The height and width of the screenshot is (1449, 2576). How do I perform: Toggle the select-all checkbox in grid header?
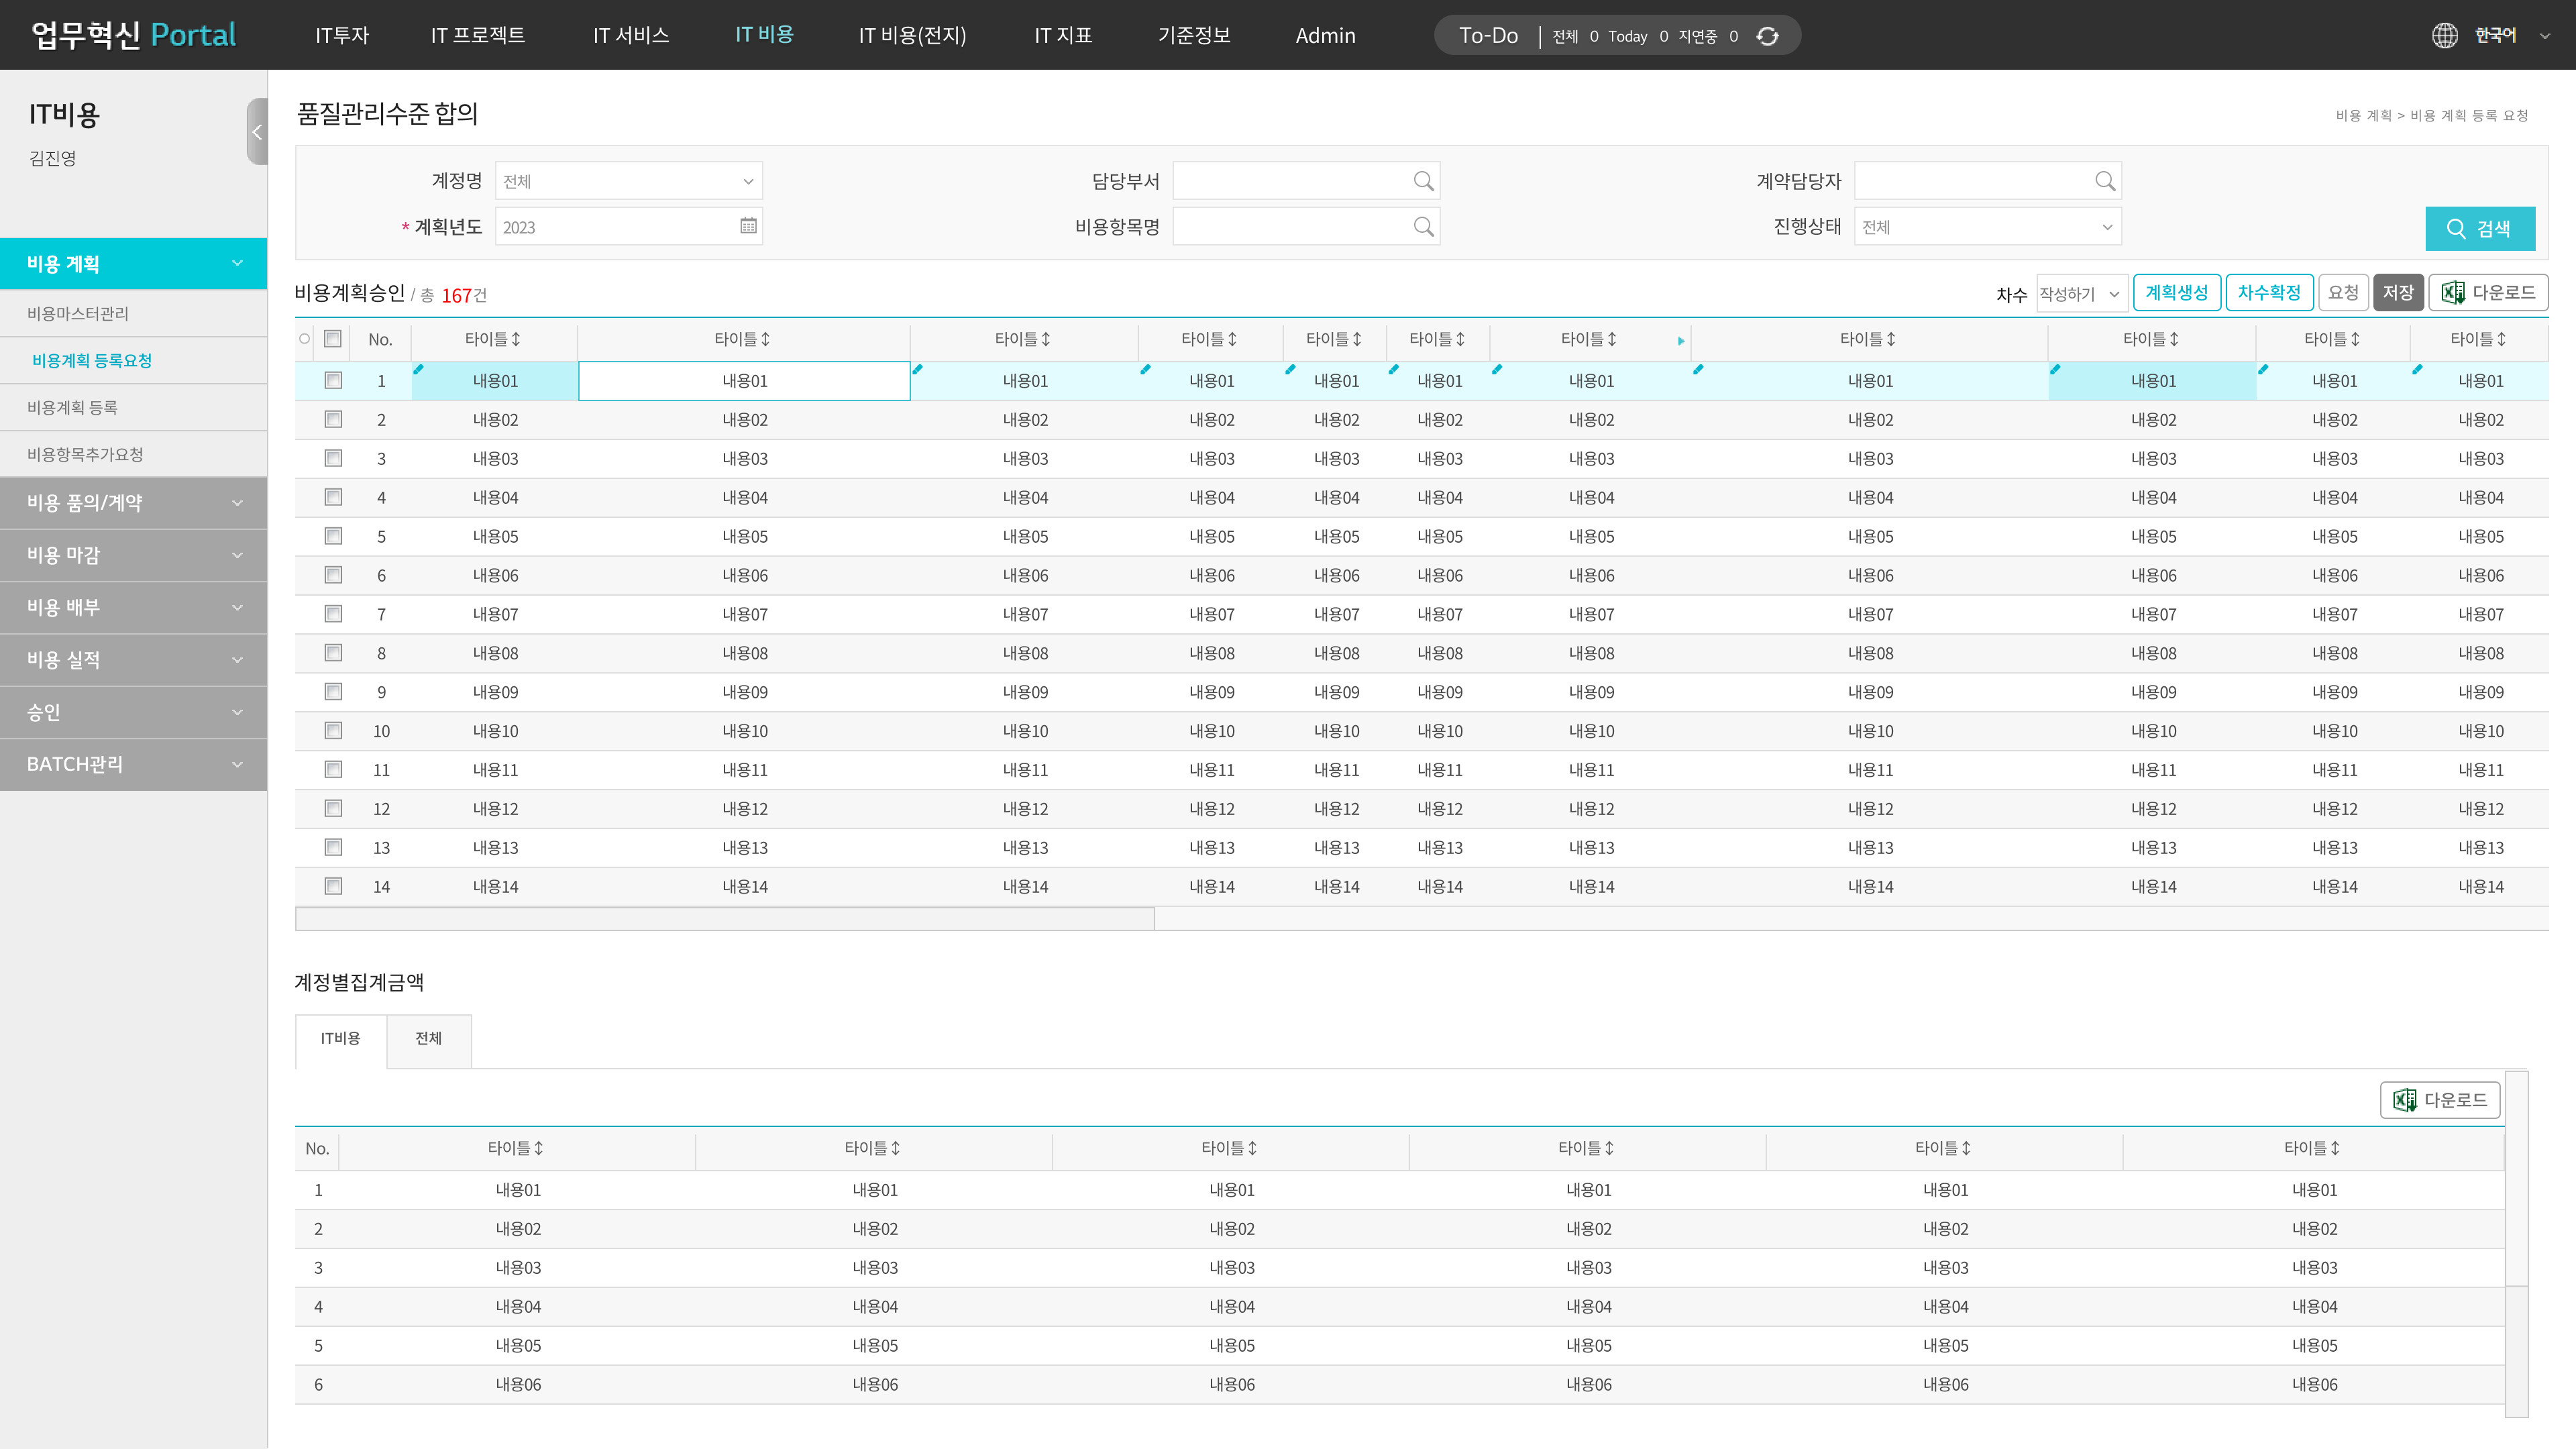(x=333, y=339)
